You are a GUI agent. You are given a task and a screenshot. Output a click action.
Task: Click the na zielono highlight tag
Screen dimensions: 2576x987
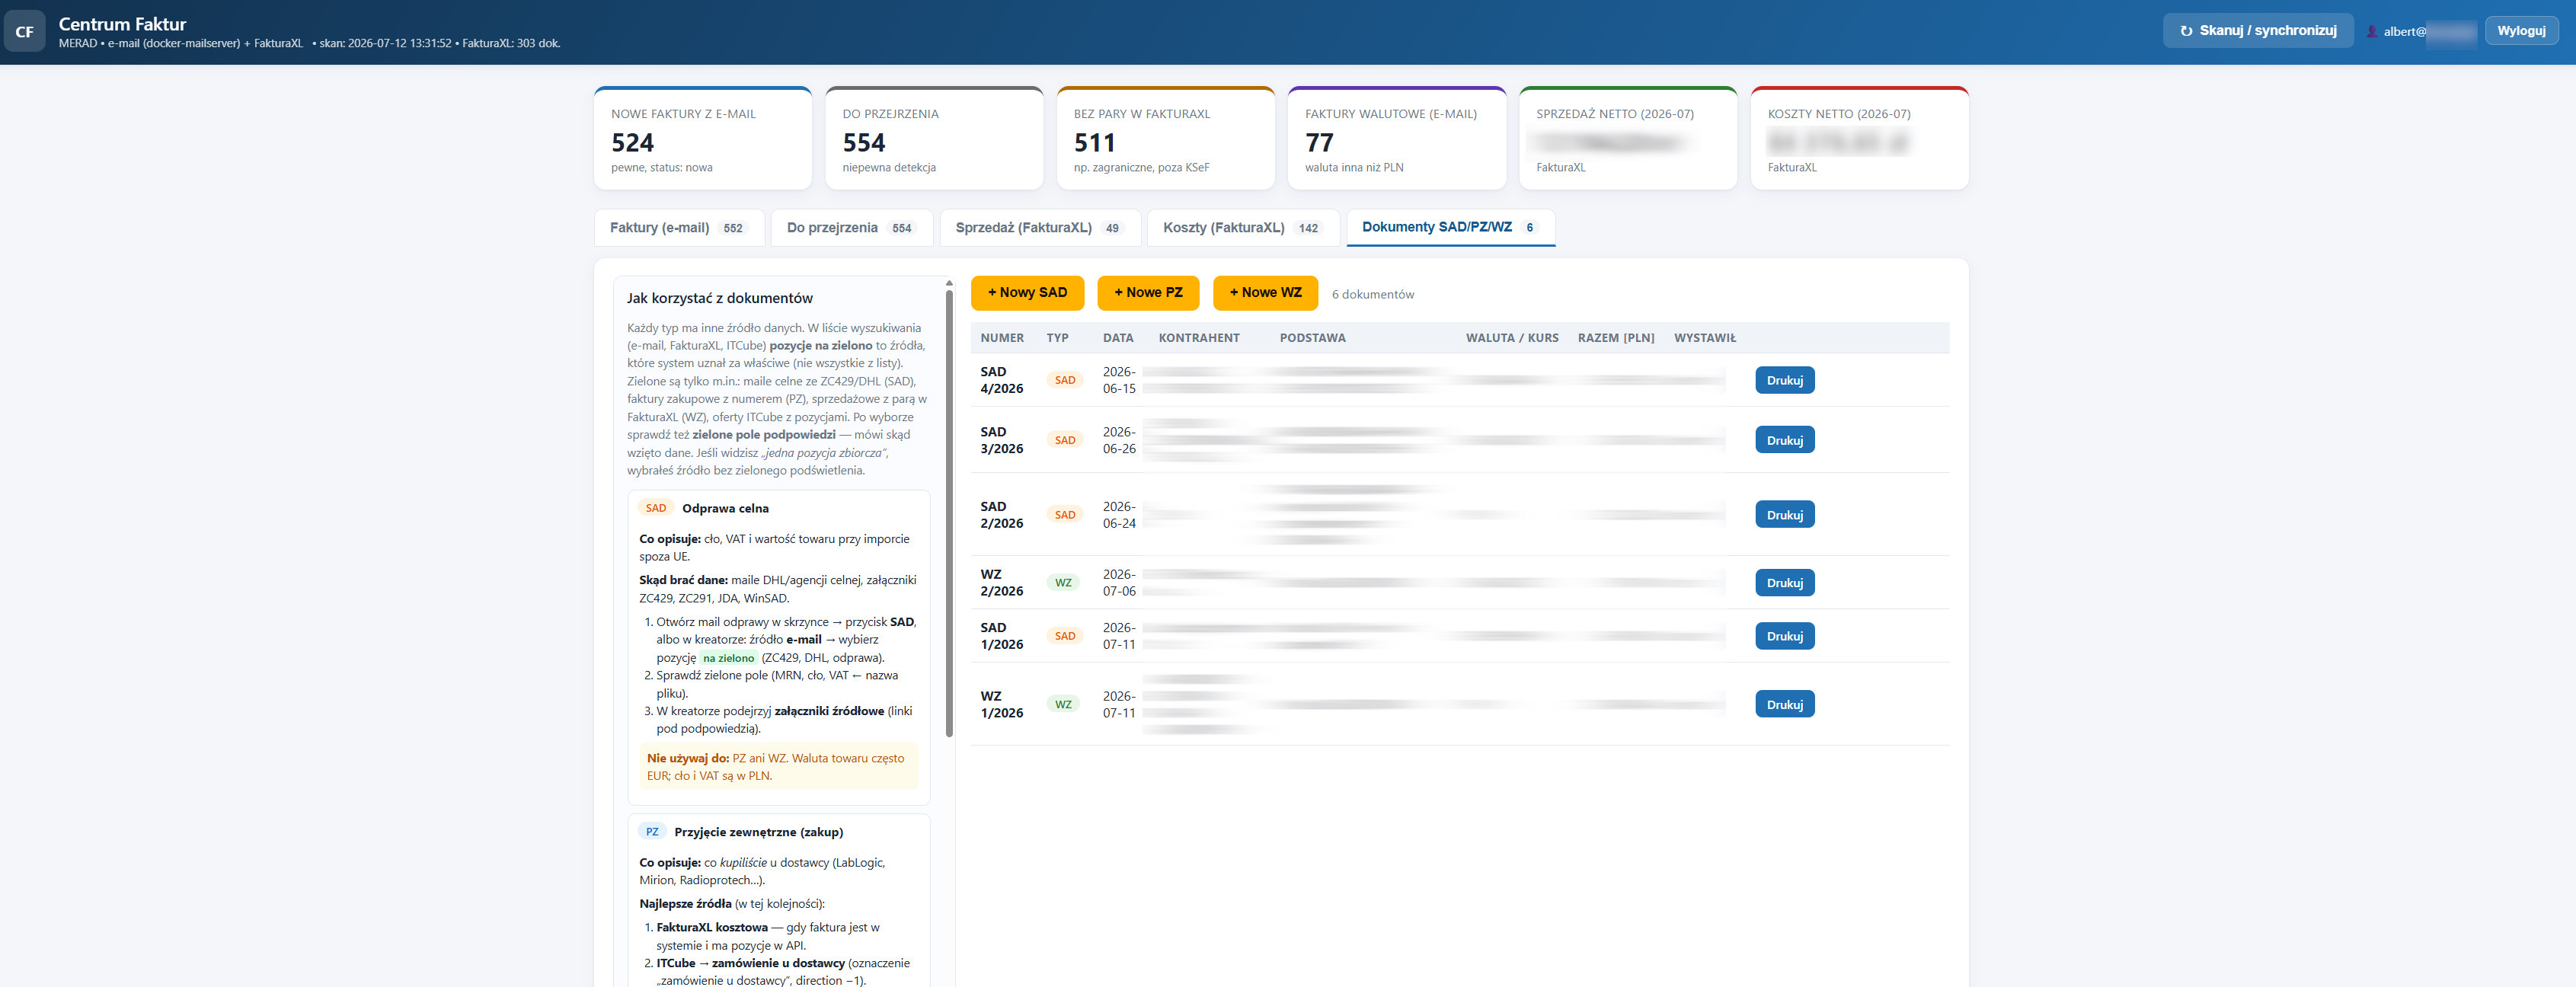728,658
